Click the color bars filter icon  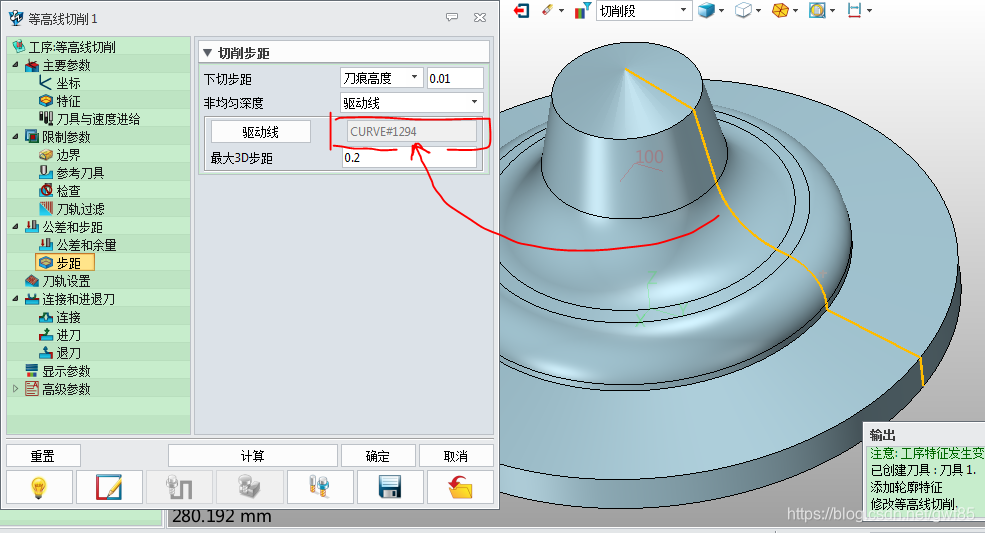pos(582,10)
